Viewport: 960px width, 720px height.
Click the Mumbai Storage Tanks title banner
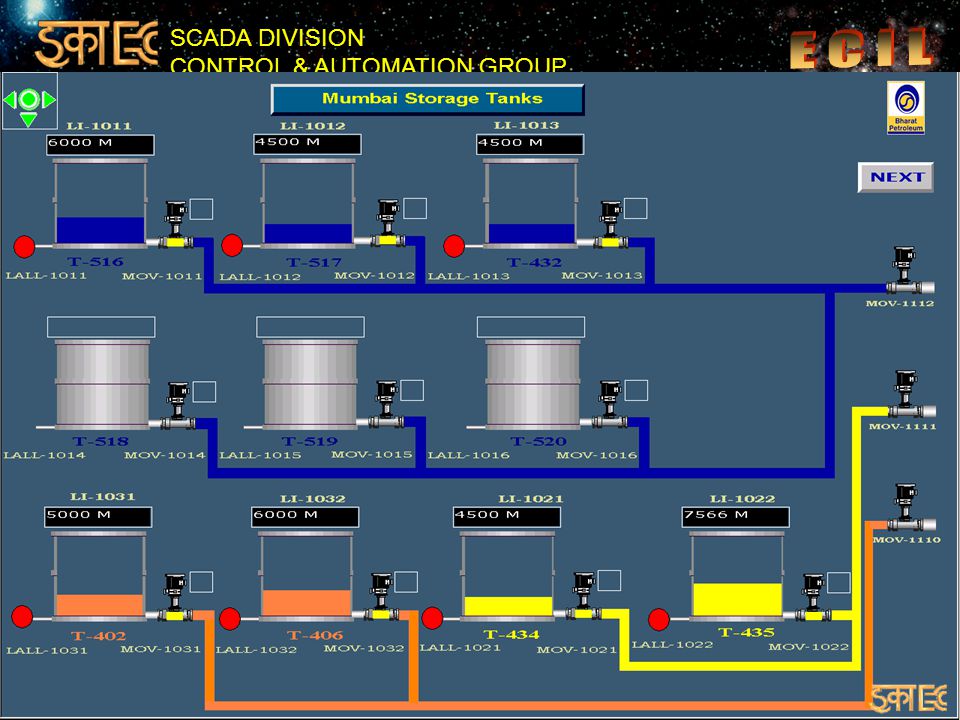click(427, 99)
